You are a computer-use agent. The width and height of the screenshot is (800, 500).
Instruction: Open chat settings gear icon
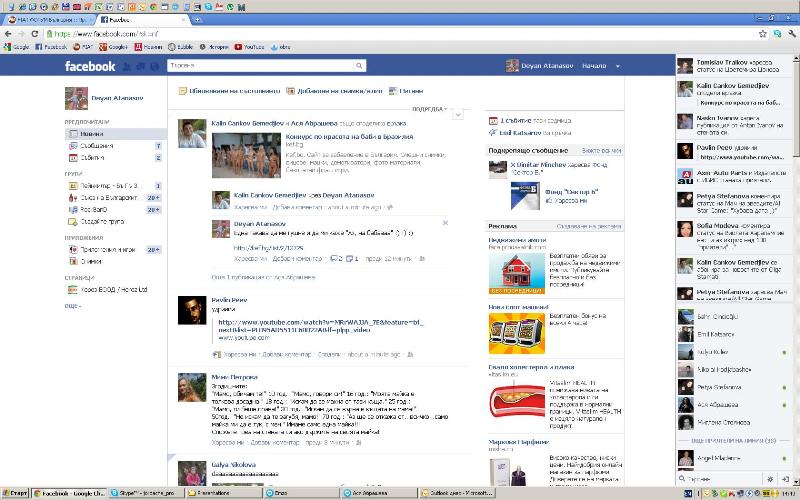(770, 479)
